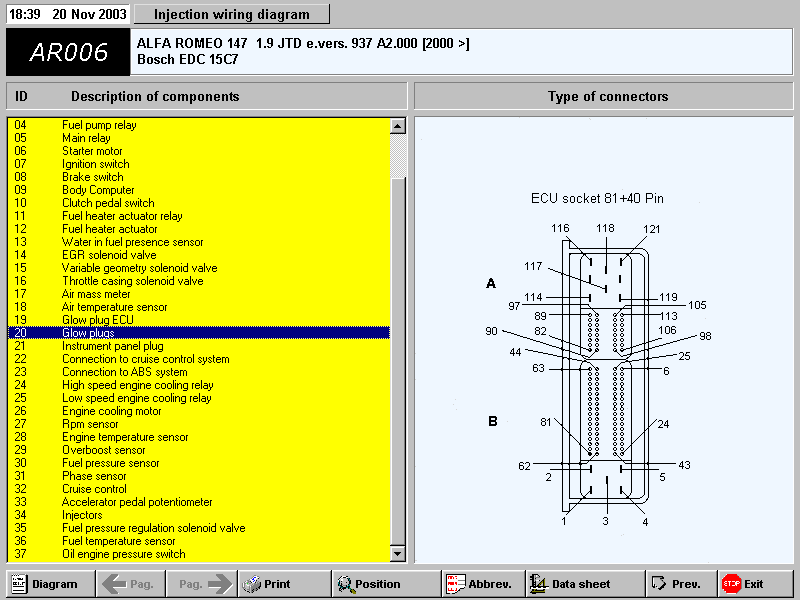Select 13 Water in fuel presence sensor
Viewport: 800px width, 600px height.
[x=199, y=242]
